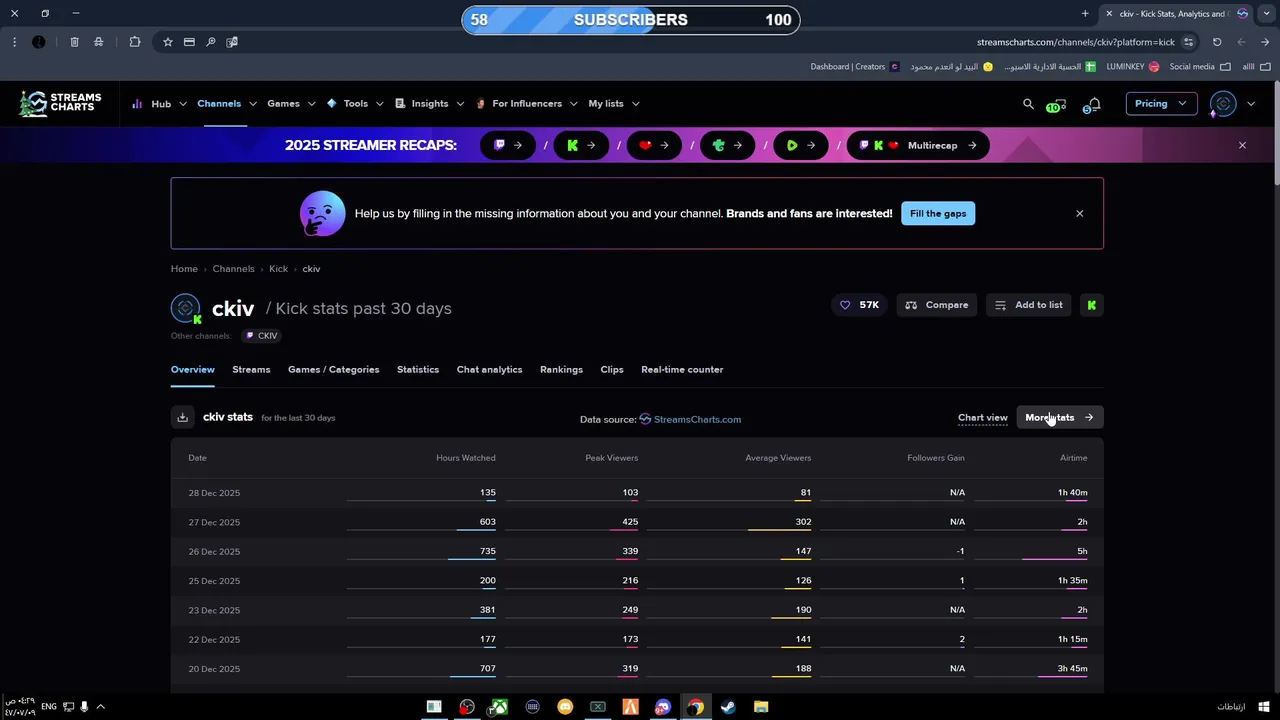
Task: Expand the Hub menu
Action: (160, 104)
